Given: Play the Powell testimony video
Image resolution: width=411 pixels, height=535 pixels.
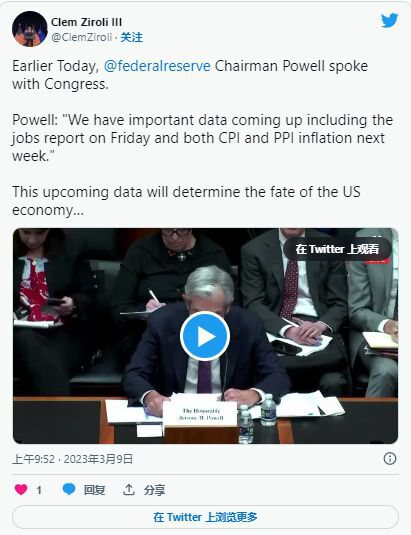Looking at the screenshot, I should (205, 336).
